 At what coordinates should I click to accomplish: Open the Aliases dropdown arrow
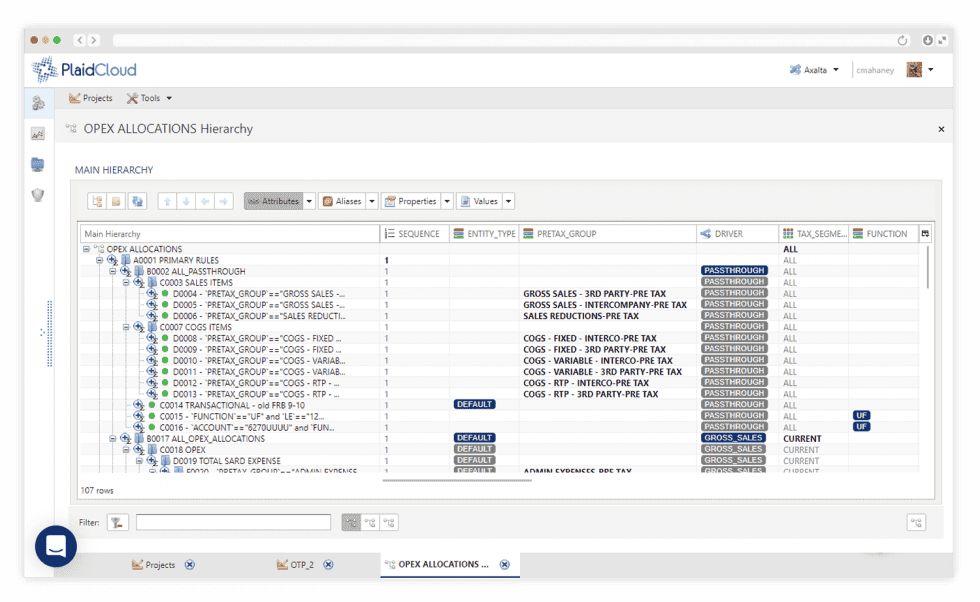(x=372, y=201)
